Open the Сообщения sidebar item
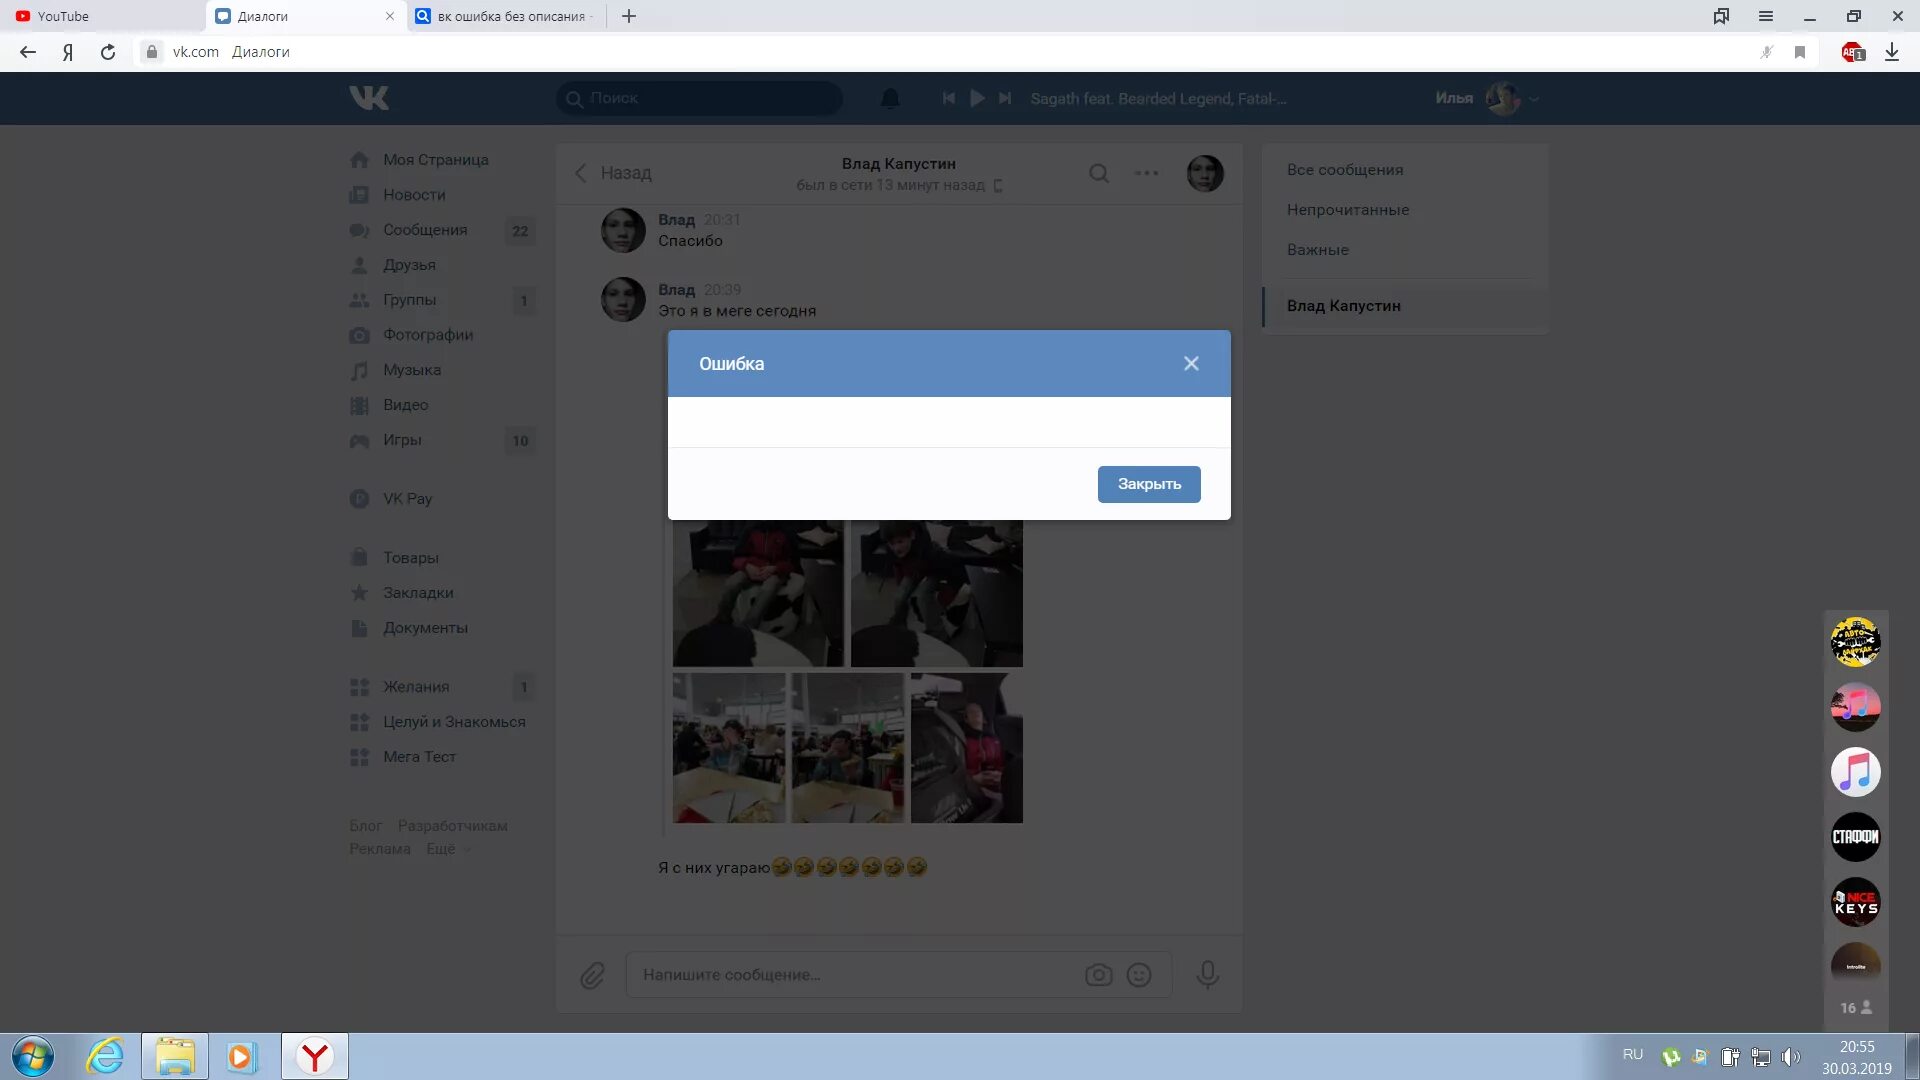The width and height of the screenshot is (1920, 1080). tap(425, 230)
